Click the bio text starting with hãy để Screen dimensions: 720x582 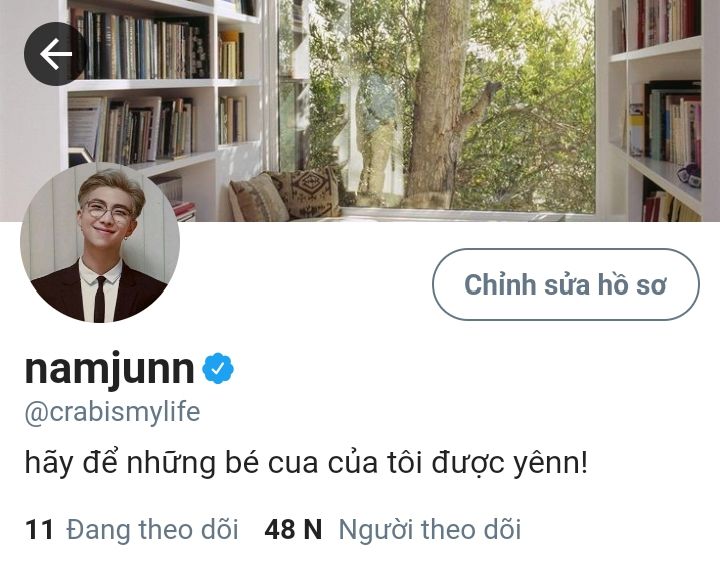pyautogui.click(x=306, y=463)
